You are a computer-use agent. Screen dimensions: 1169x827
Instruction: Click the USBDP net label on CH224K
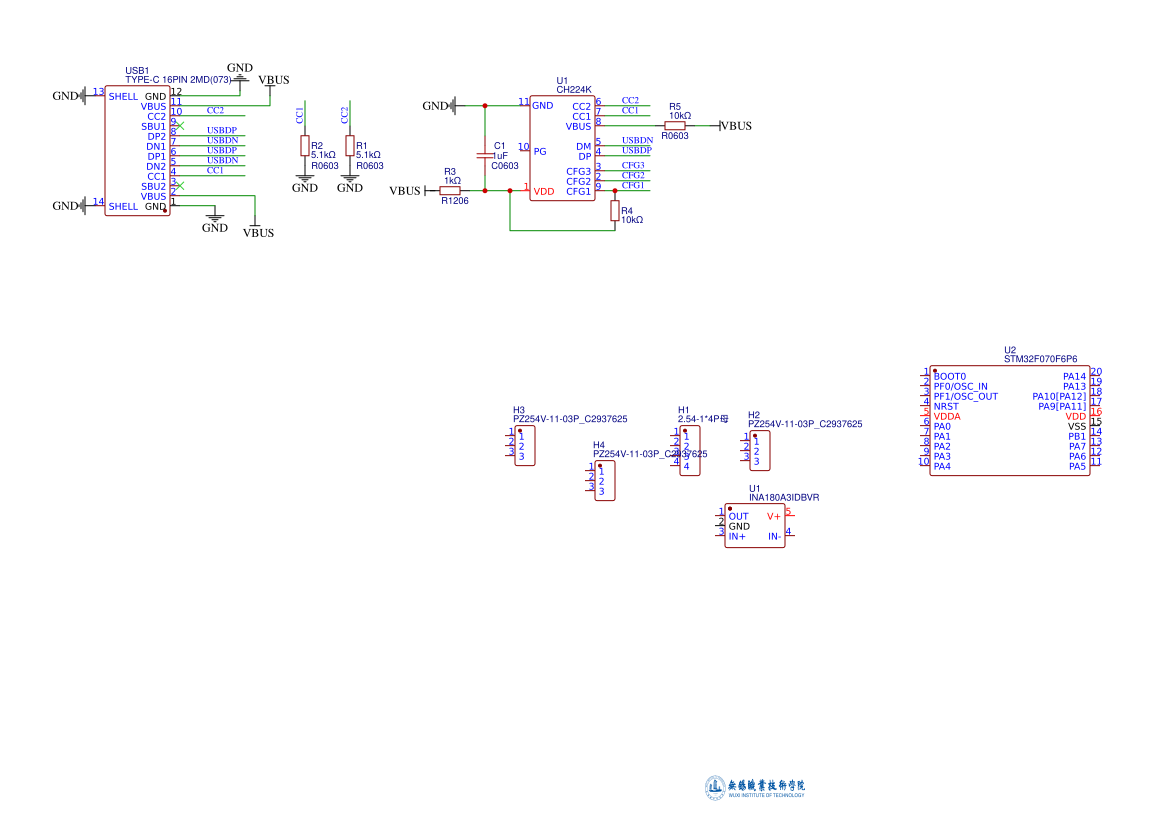click(x=637, y=150)
